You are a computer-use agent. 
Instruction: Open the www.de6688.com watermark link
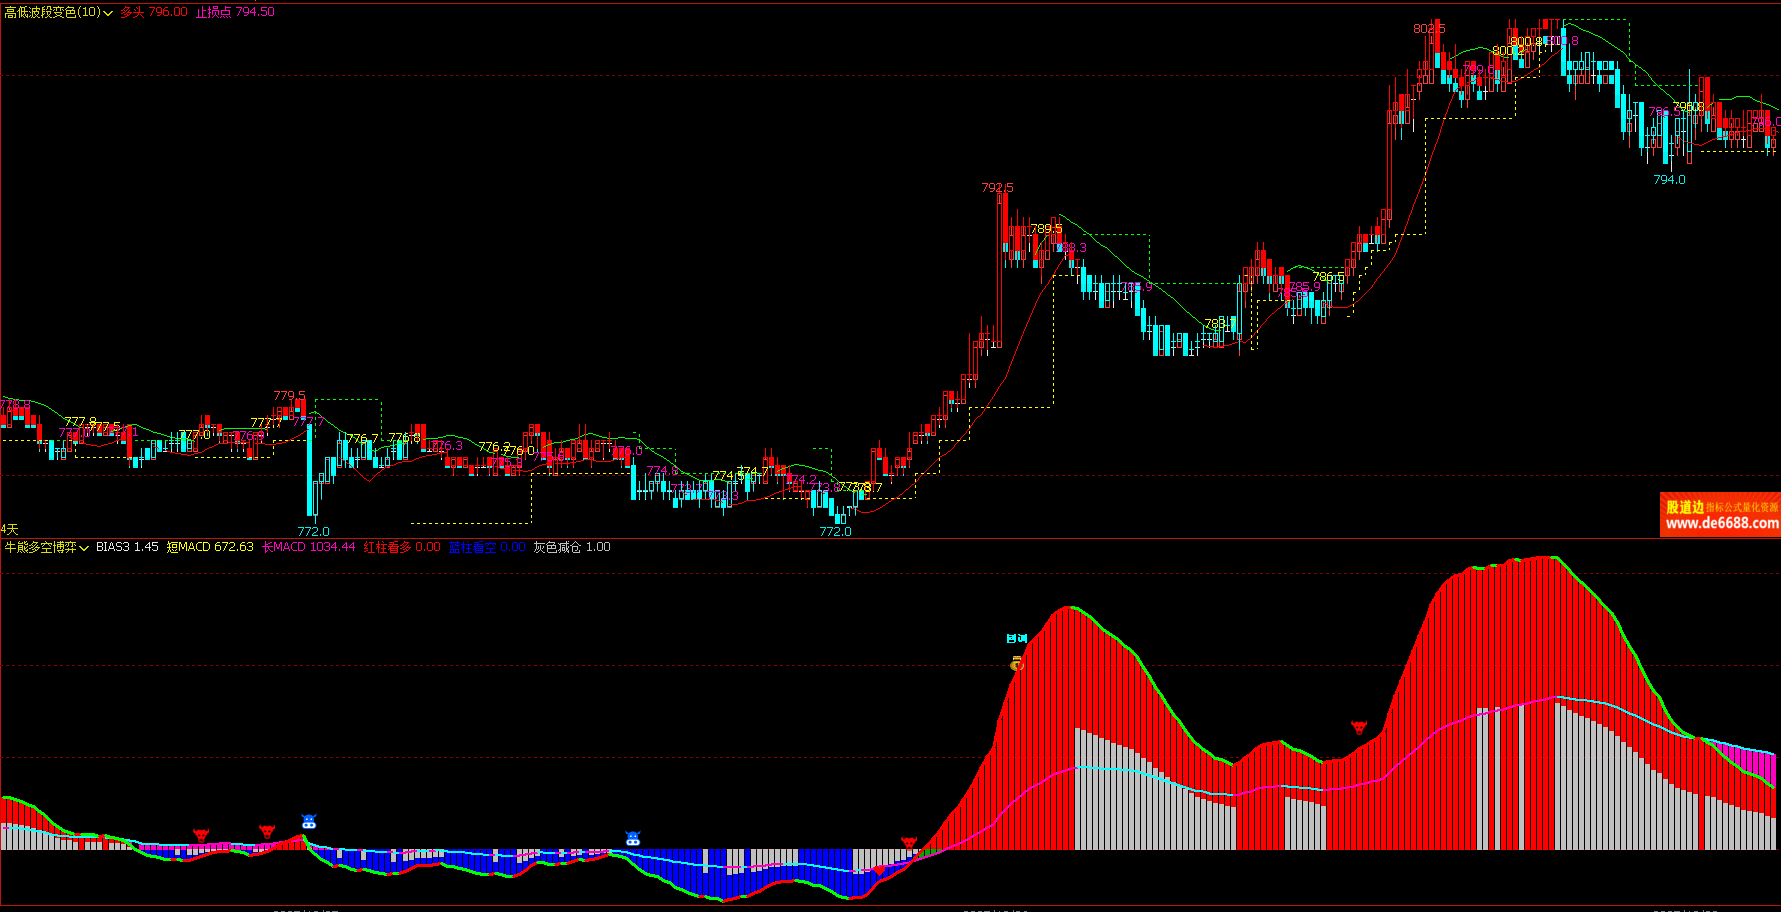click(1721, 523)
